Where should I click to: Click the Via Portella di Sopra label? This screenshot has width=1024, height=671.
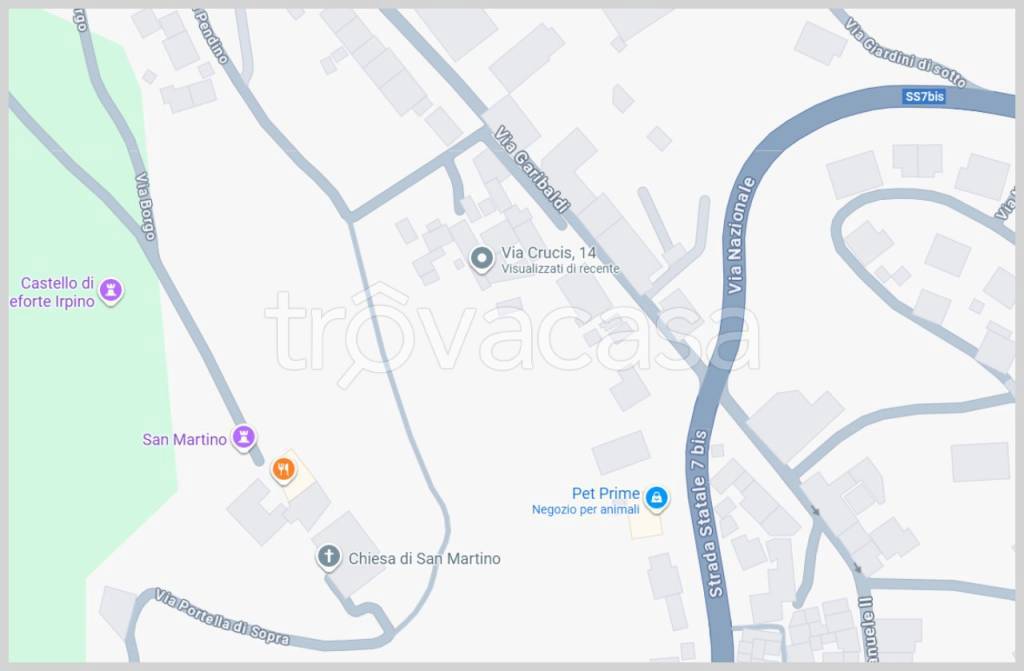(223, 617)
